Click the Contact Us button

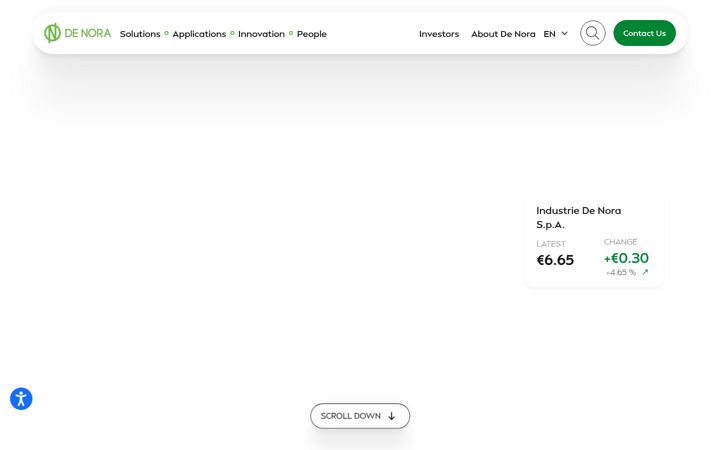pyautogui.click(x=644, y=33)
